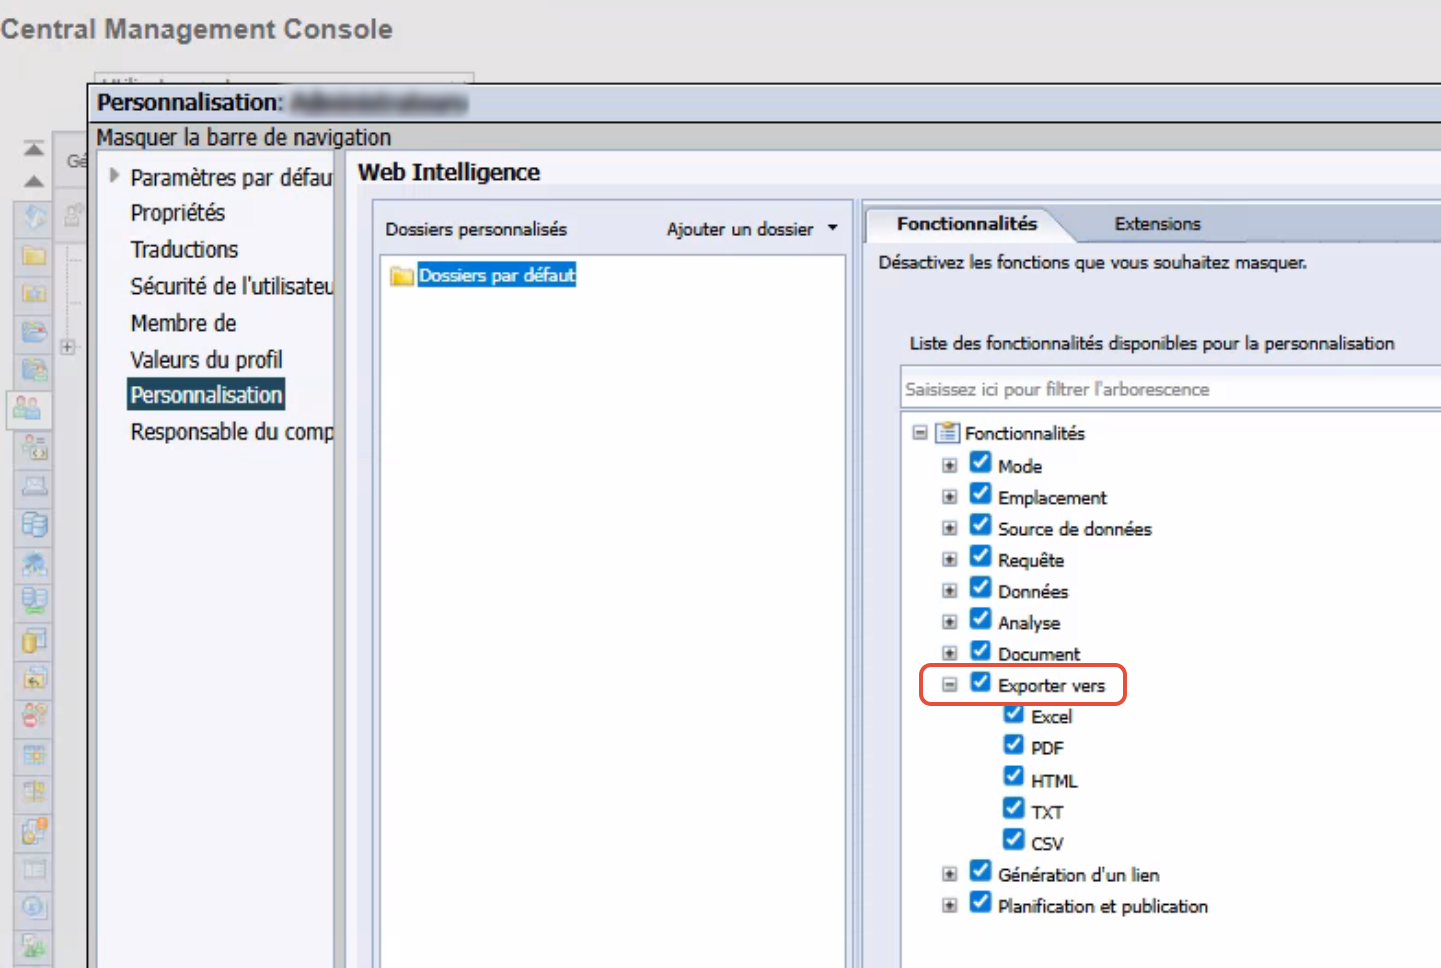Viewport: 1441px width, 968px height.
Task: Switch to the Extensions tab
Action: pyautogui.click(x=1157, y=224)
